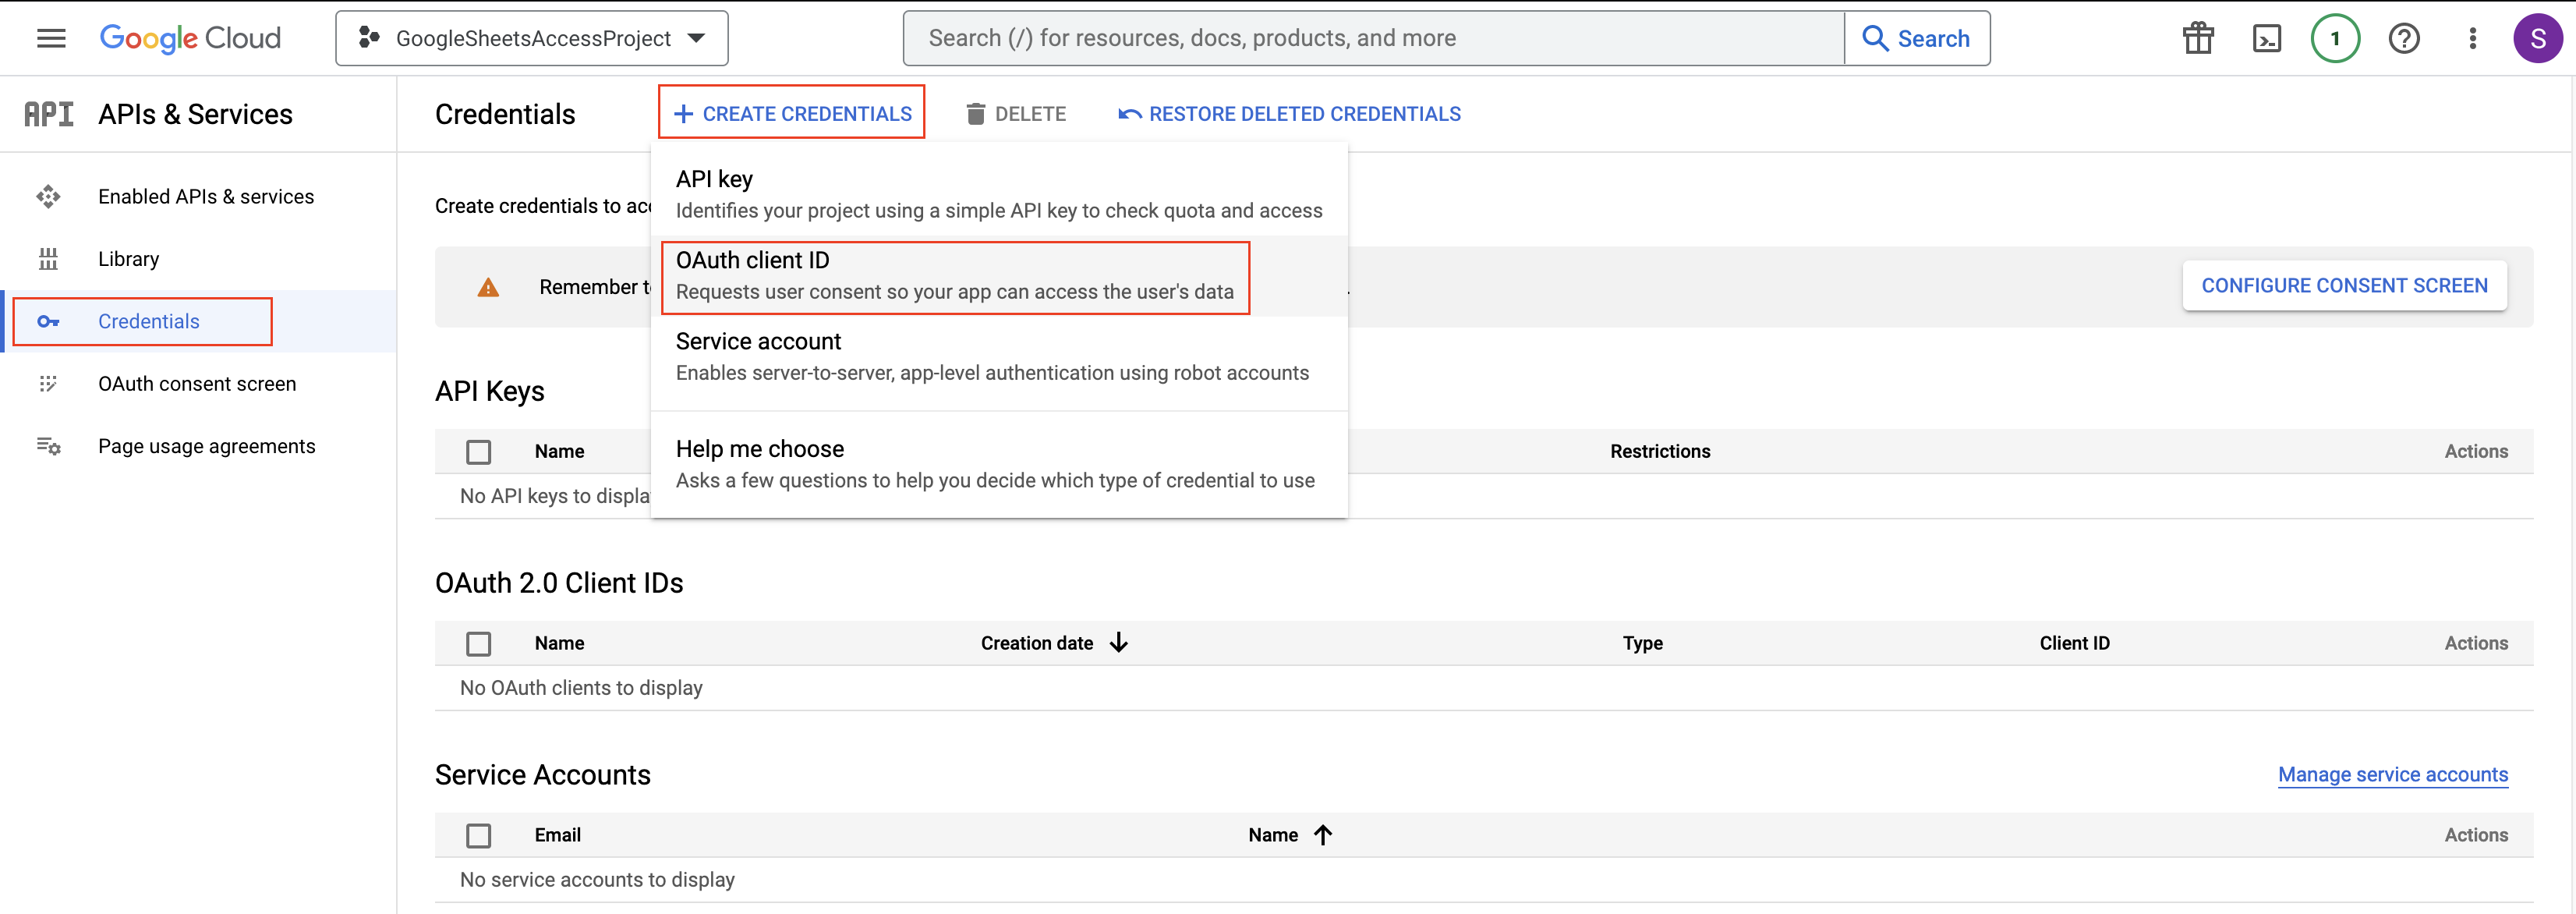This screenshot has width=2576, height=914.
Task: Click the resources search input field
Action: [x=1372, y=38]
